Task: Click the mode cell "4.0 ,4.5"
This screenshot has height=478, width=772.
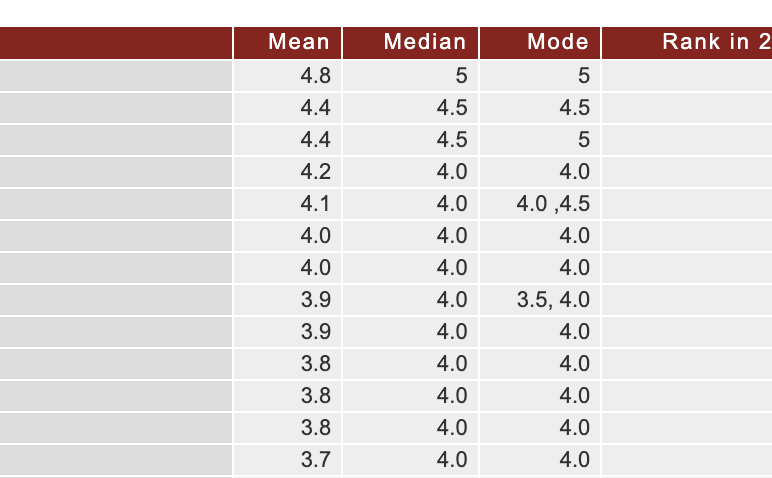Action: [553, 204]
